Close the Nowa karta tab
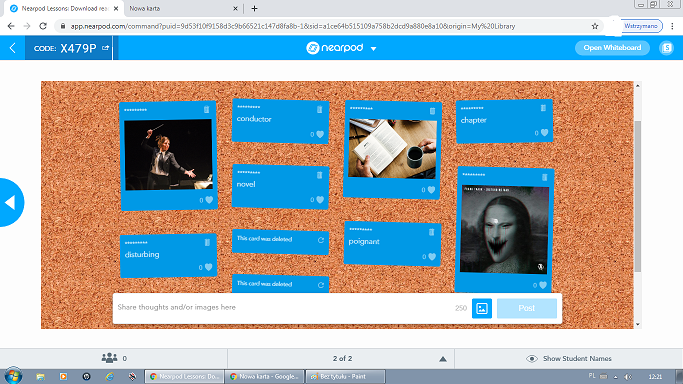683x384 pixels. pos(235,8)
